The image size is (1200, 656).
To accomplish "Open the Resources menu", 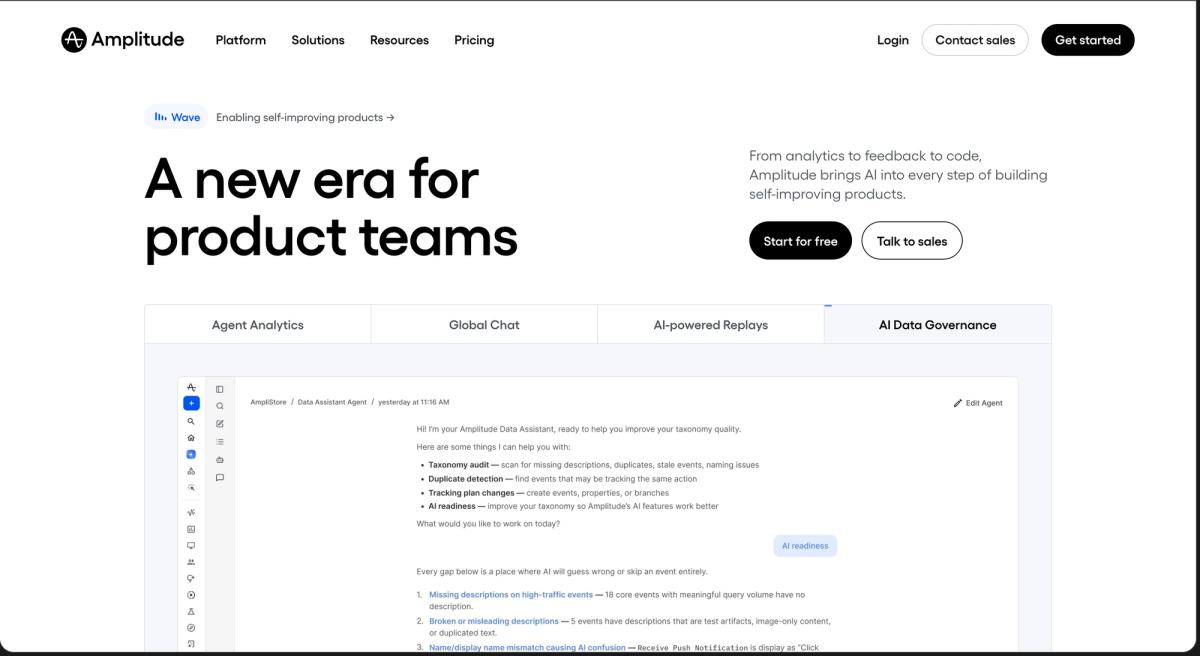I will [399, 40].
